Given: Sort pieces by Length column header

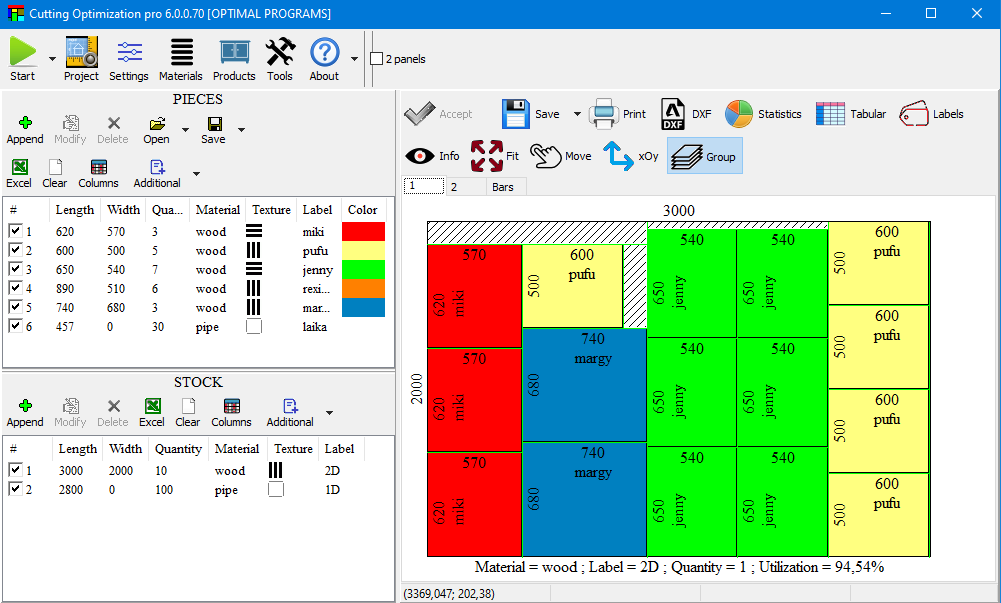Looking at the screenshot, I should [75, 210].
